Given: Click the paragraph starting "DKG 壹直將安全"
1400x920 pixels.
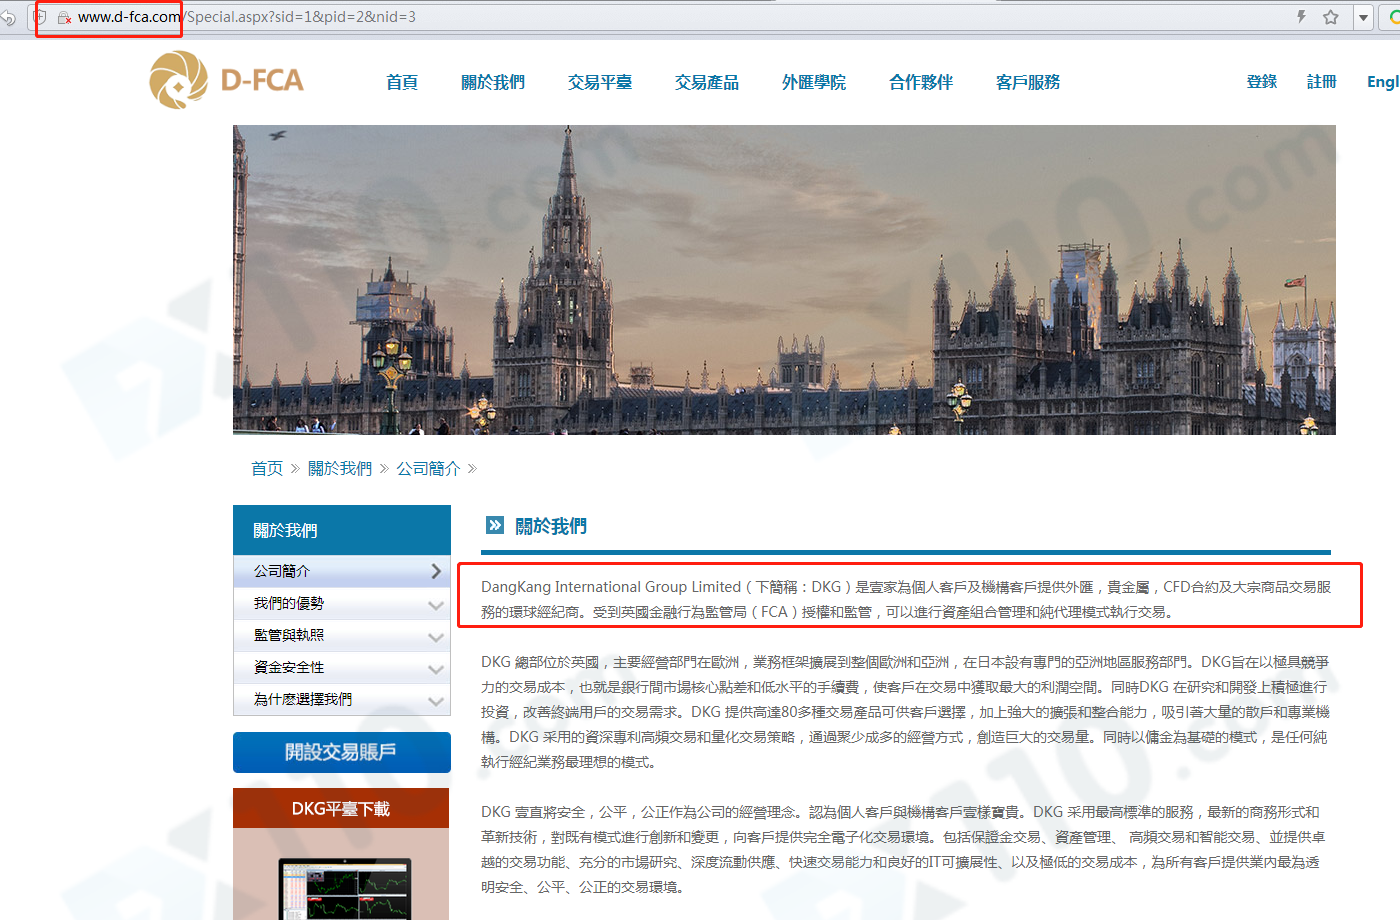Looking at the screenshot, I should [x=904, y=849].
